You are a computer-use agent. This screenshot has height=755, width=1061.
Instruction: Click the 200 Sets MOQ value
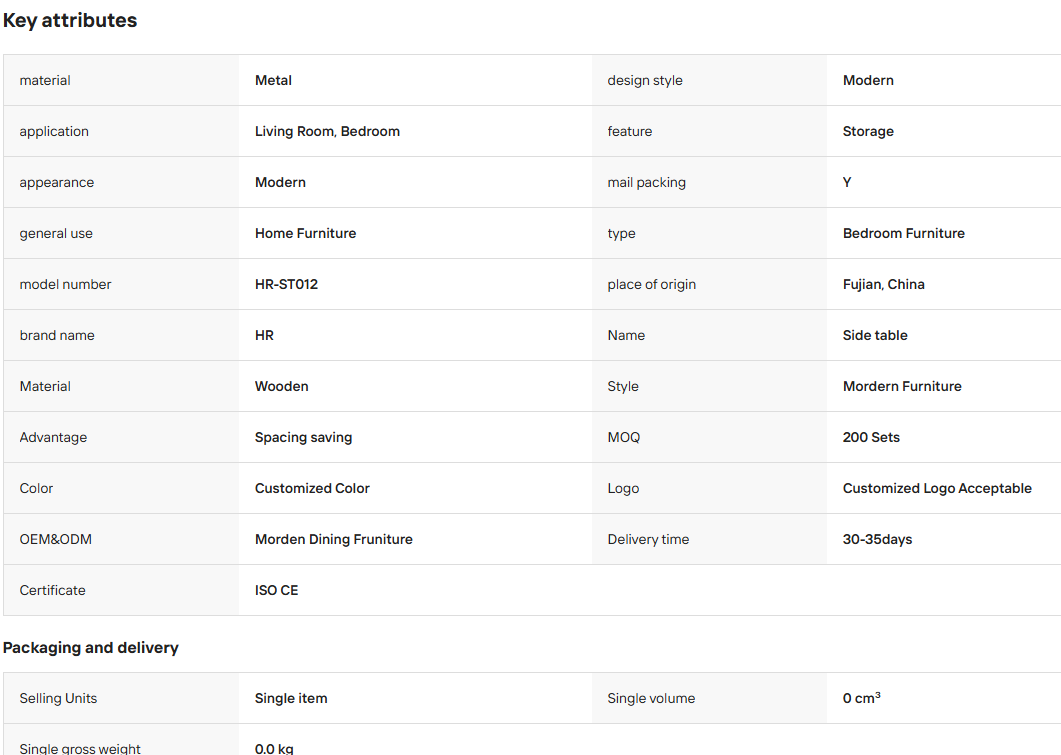click(x=872, y=437)
